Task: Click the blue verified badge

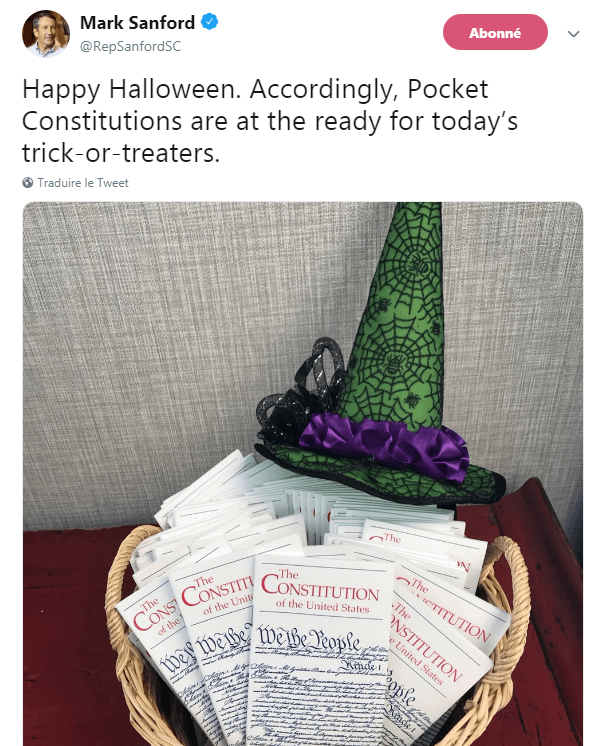Action: pyautogui.click(x=210, y=22)
